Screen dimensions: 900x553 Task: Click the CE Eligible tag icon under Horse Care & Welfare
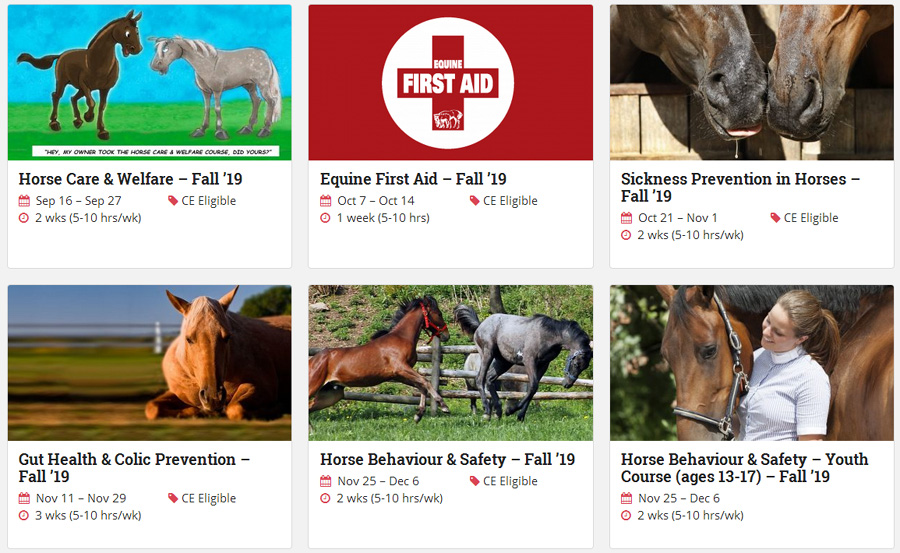[x=173, y=200]
